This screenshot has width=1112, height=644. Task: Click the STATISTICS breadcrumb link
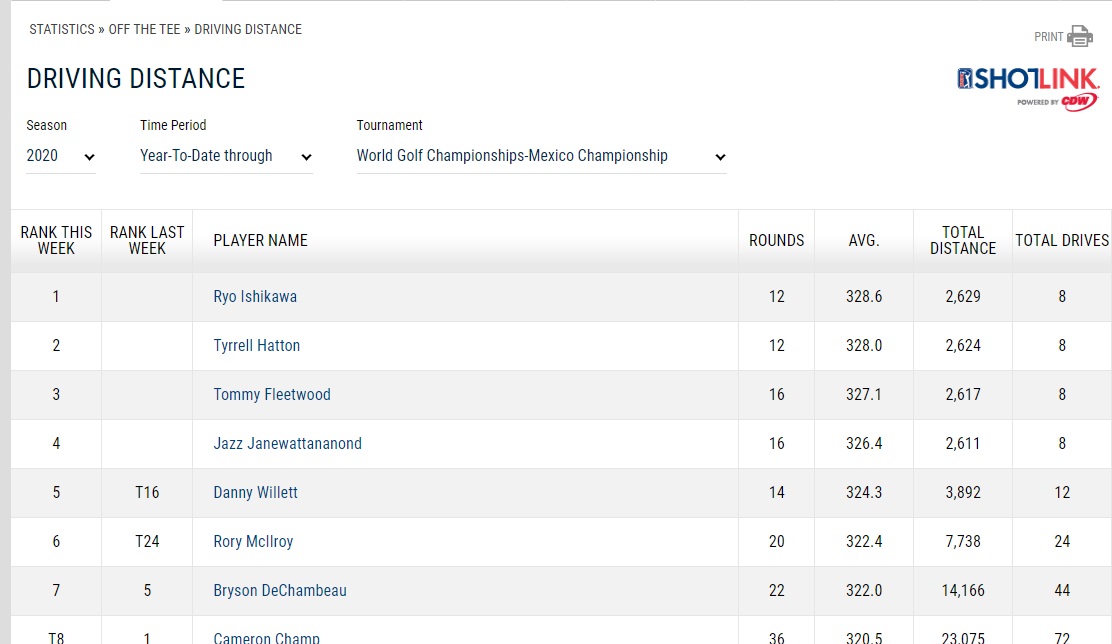(61, 29)
